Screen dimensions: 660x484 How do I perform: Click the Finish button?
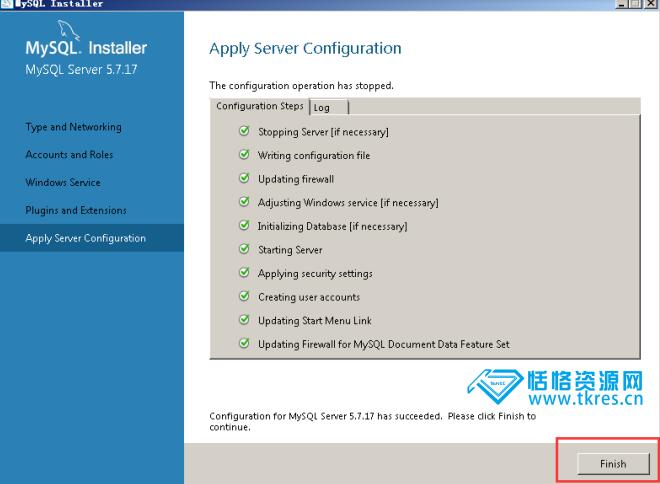(612, 464)
